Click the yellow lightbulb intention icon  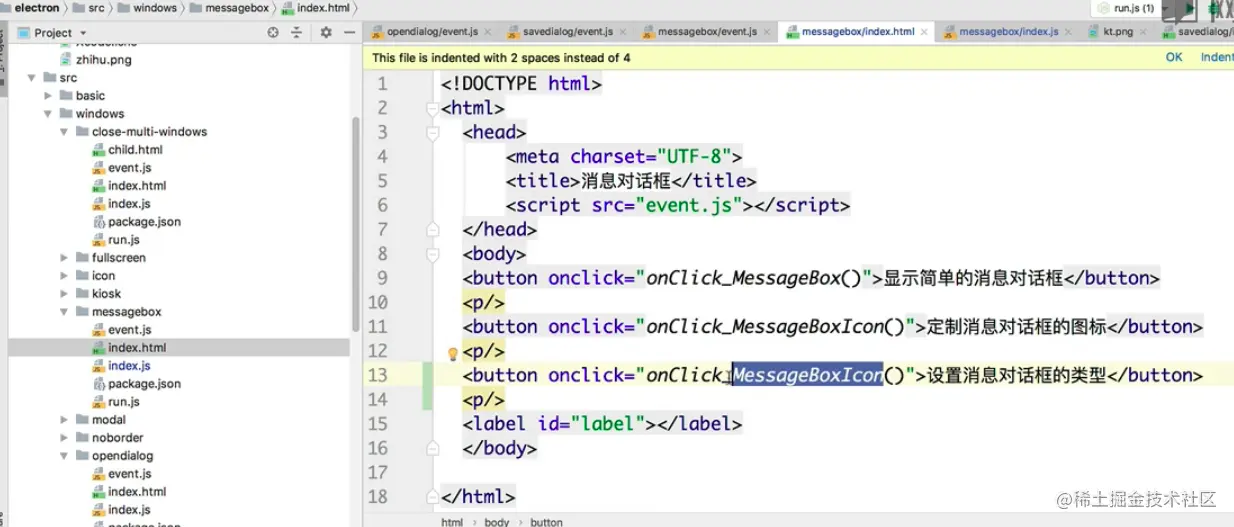pyautogui.click(x=452, y=353)
